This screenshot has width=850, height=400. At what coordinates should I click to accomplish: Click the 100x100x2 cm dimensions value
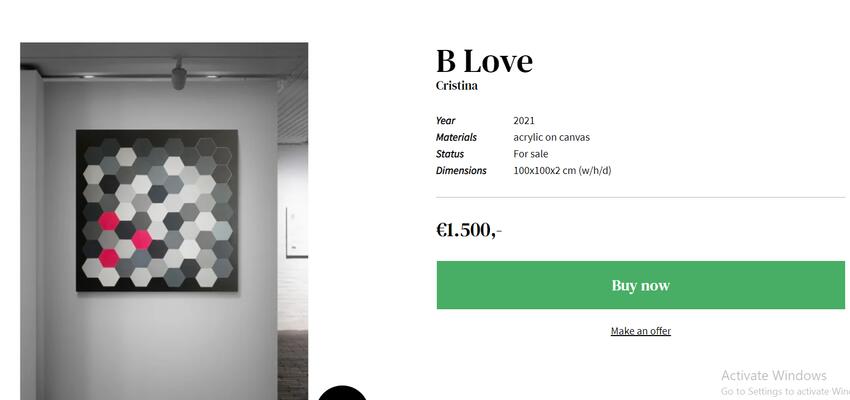562,171
